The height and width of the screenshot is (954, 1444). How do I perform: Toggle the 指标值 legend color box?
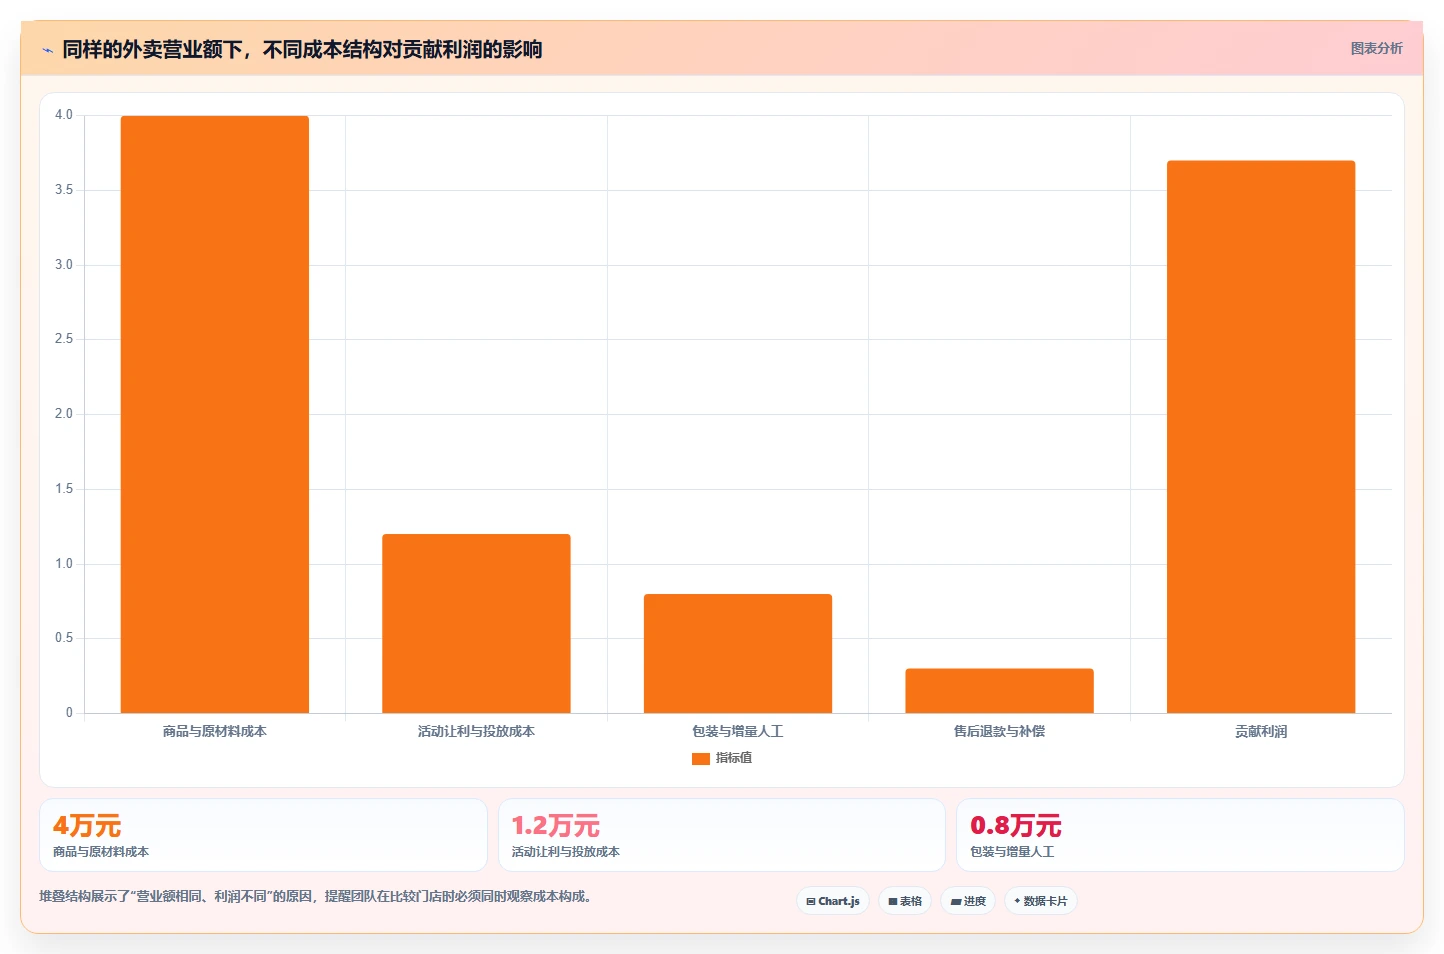[x=701, y=759]
